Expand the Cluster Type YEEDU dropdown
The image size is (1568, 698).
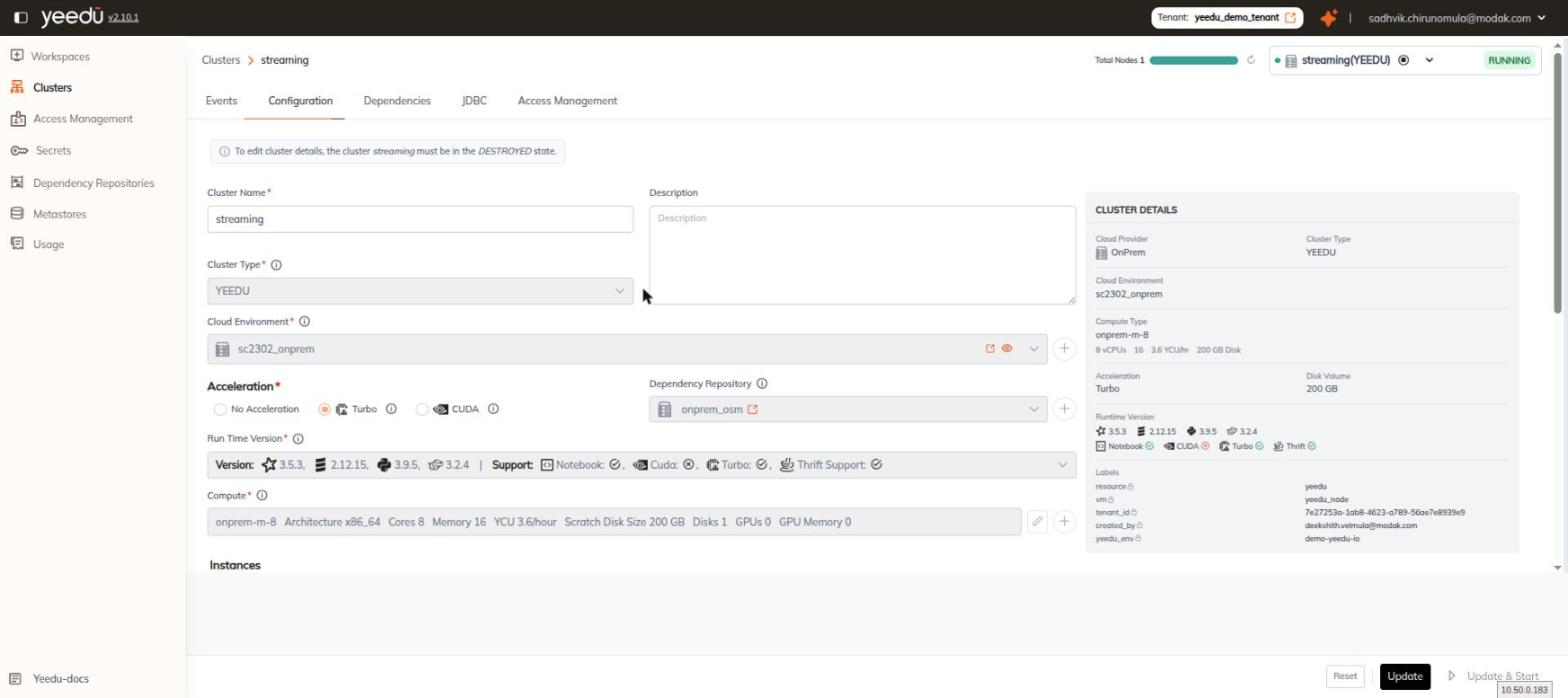coord(420,291)
